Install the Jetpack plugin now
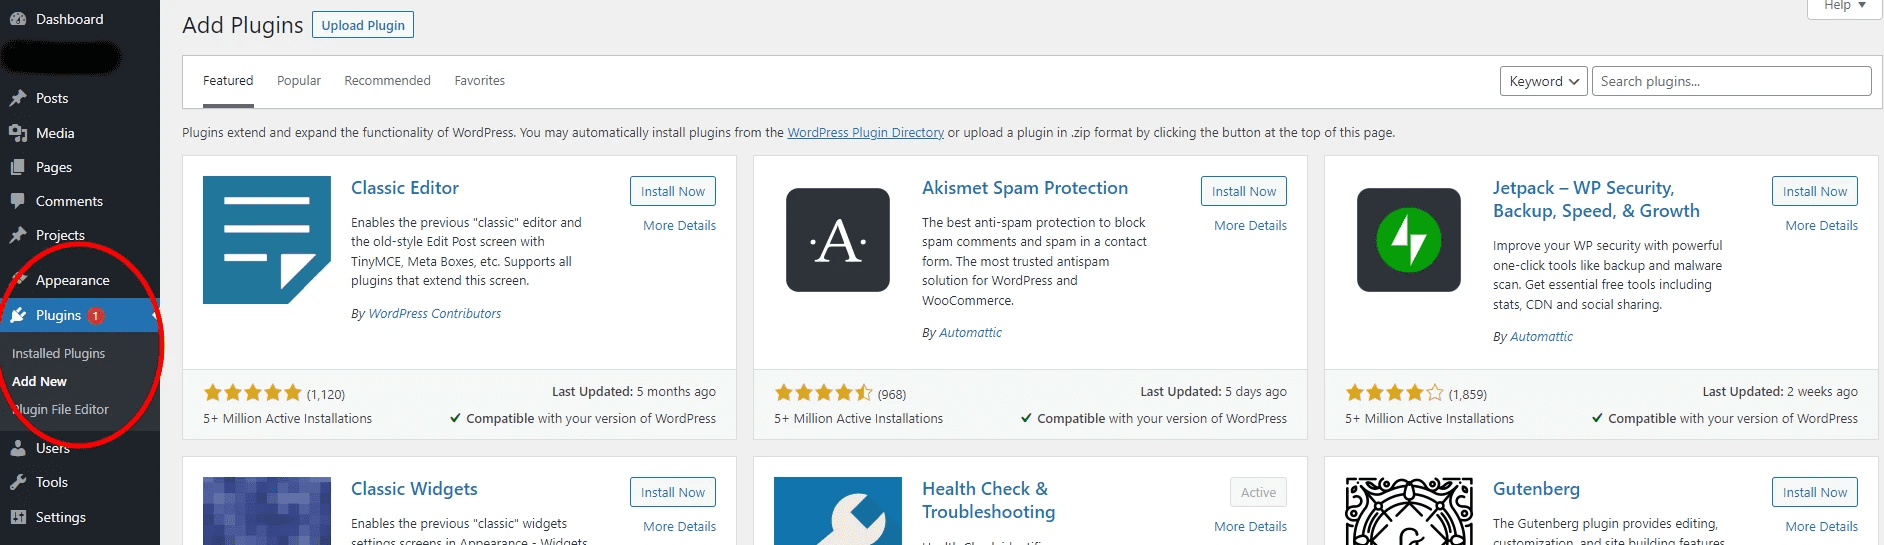Viewport: 1884px width, 545px height. (x=1815, y=191)
